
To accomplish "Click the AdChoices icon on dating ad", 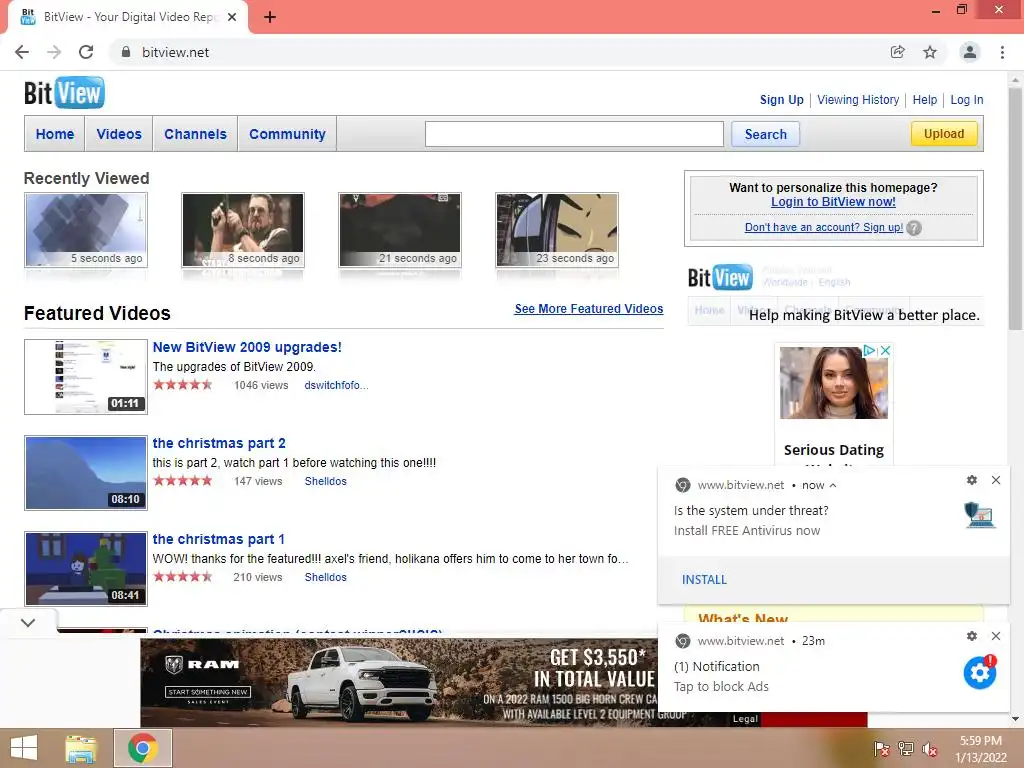I will pos(869,351).
